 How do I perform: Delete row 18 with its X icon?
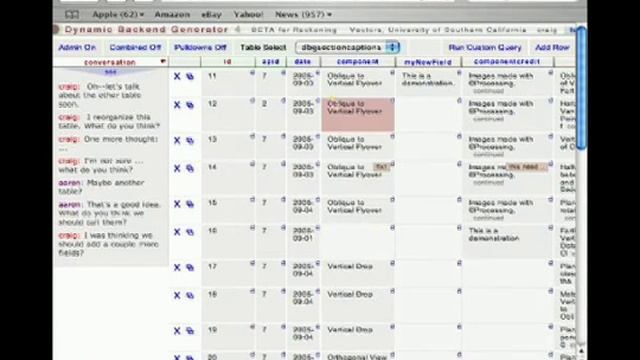coord(177,295)
